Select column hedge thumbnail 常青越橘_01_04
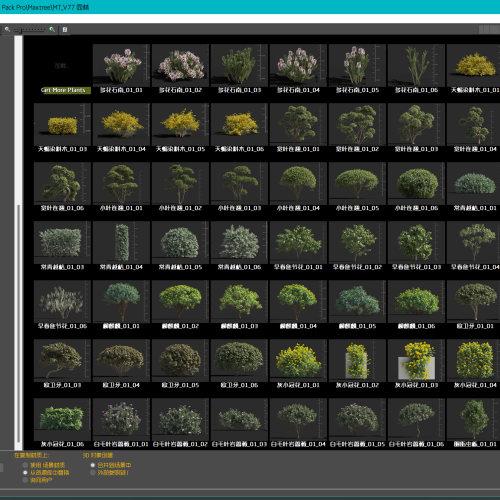The image size is (500, 500). click(121, 242)
